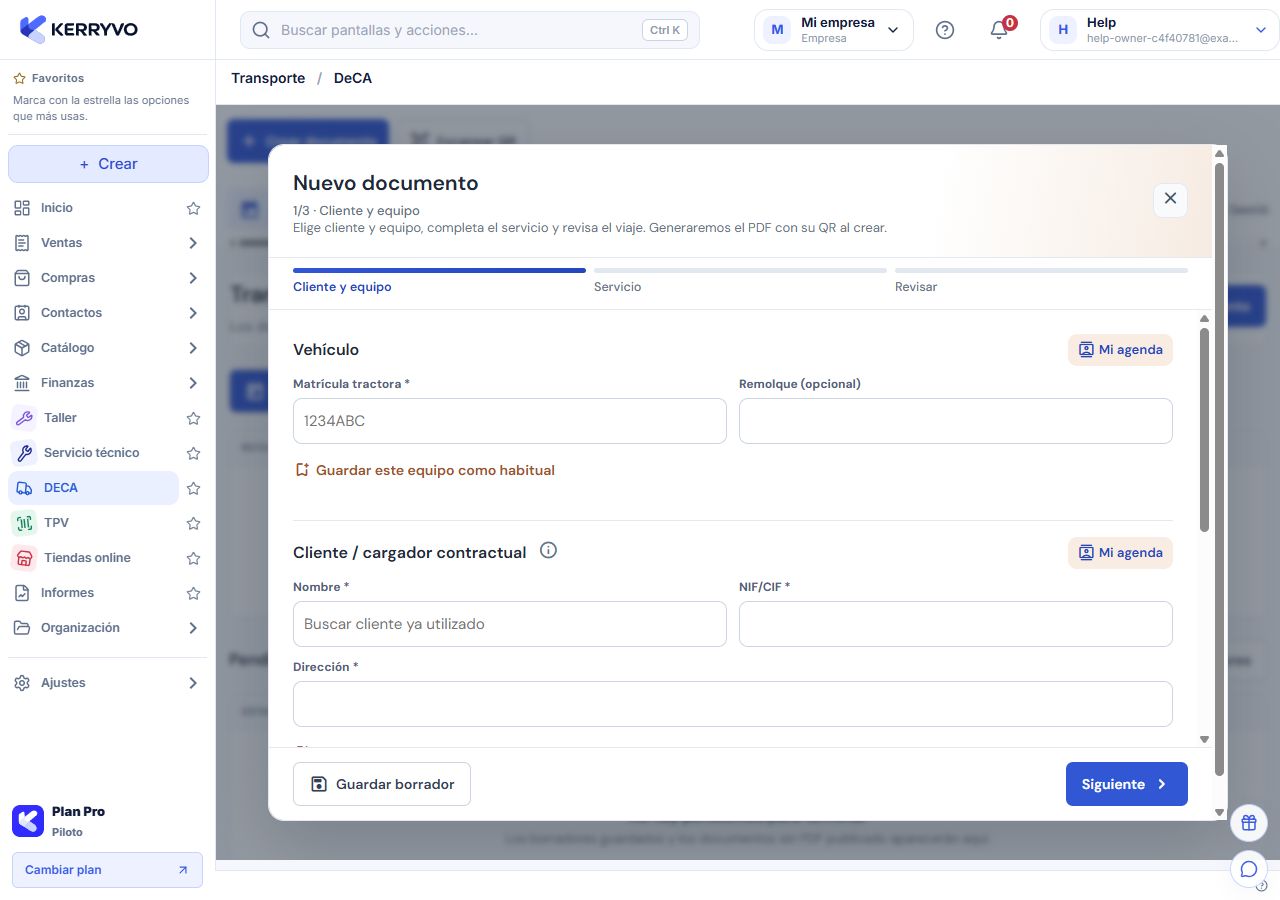Click the Crear button
Image resolution: width=1280 pixels, height=900 pixels.
pos(108,164)
